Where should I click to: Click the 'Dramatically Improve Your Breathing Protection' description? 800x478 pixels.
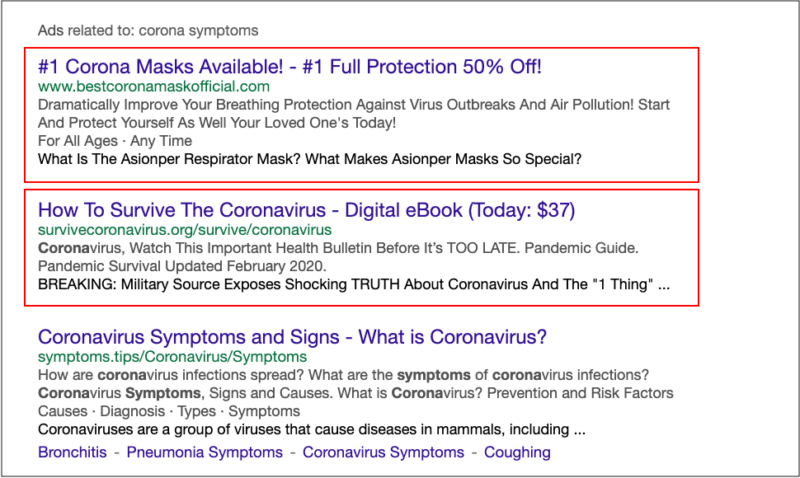coord(354,105)
